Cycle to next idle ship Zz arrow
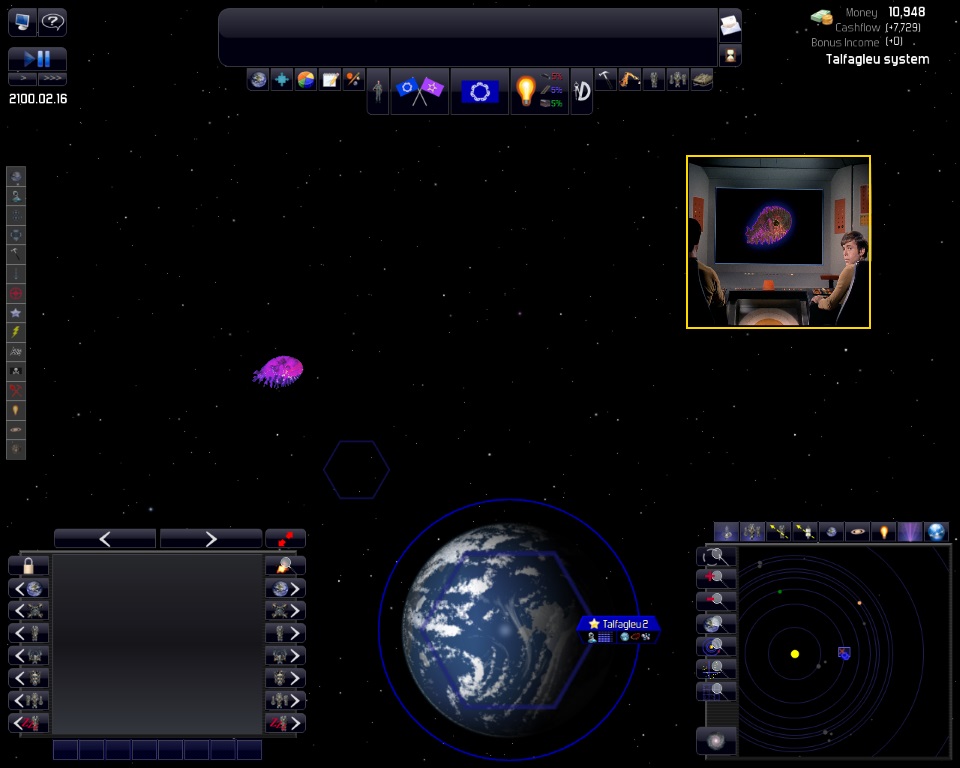This screenshot has width=960, height=768. click(x=285, y=723)
